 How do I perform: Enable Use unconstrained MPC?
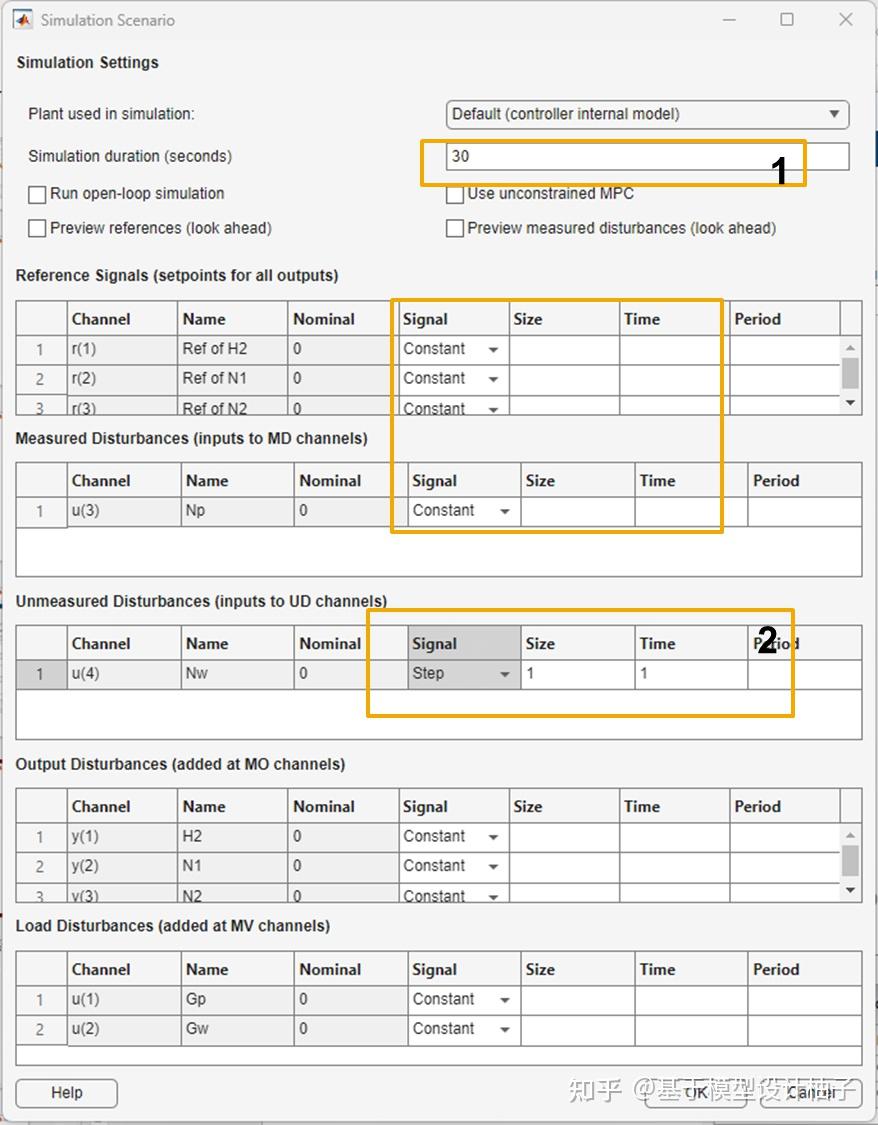(455, 194)
